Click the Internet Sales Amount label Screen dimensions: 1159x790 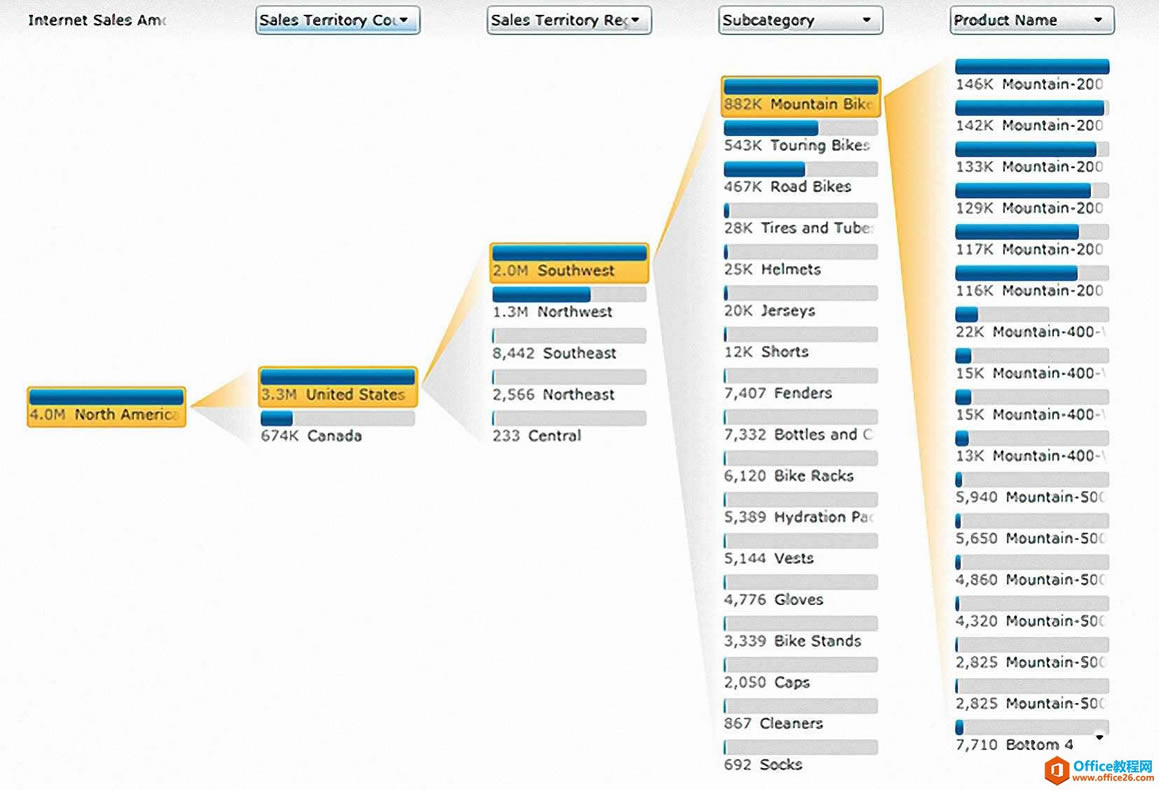(97, 20)
